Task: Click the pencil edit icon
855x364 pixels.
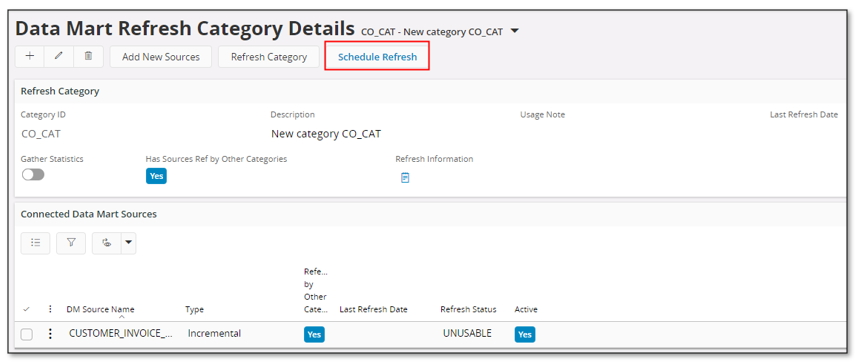Action: pyautogui.click(x=59, y=56)
